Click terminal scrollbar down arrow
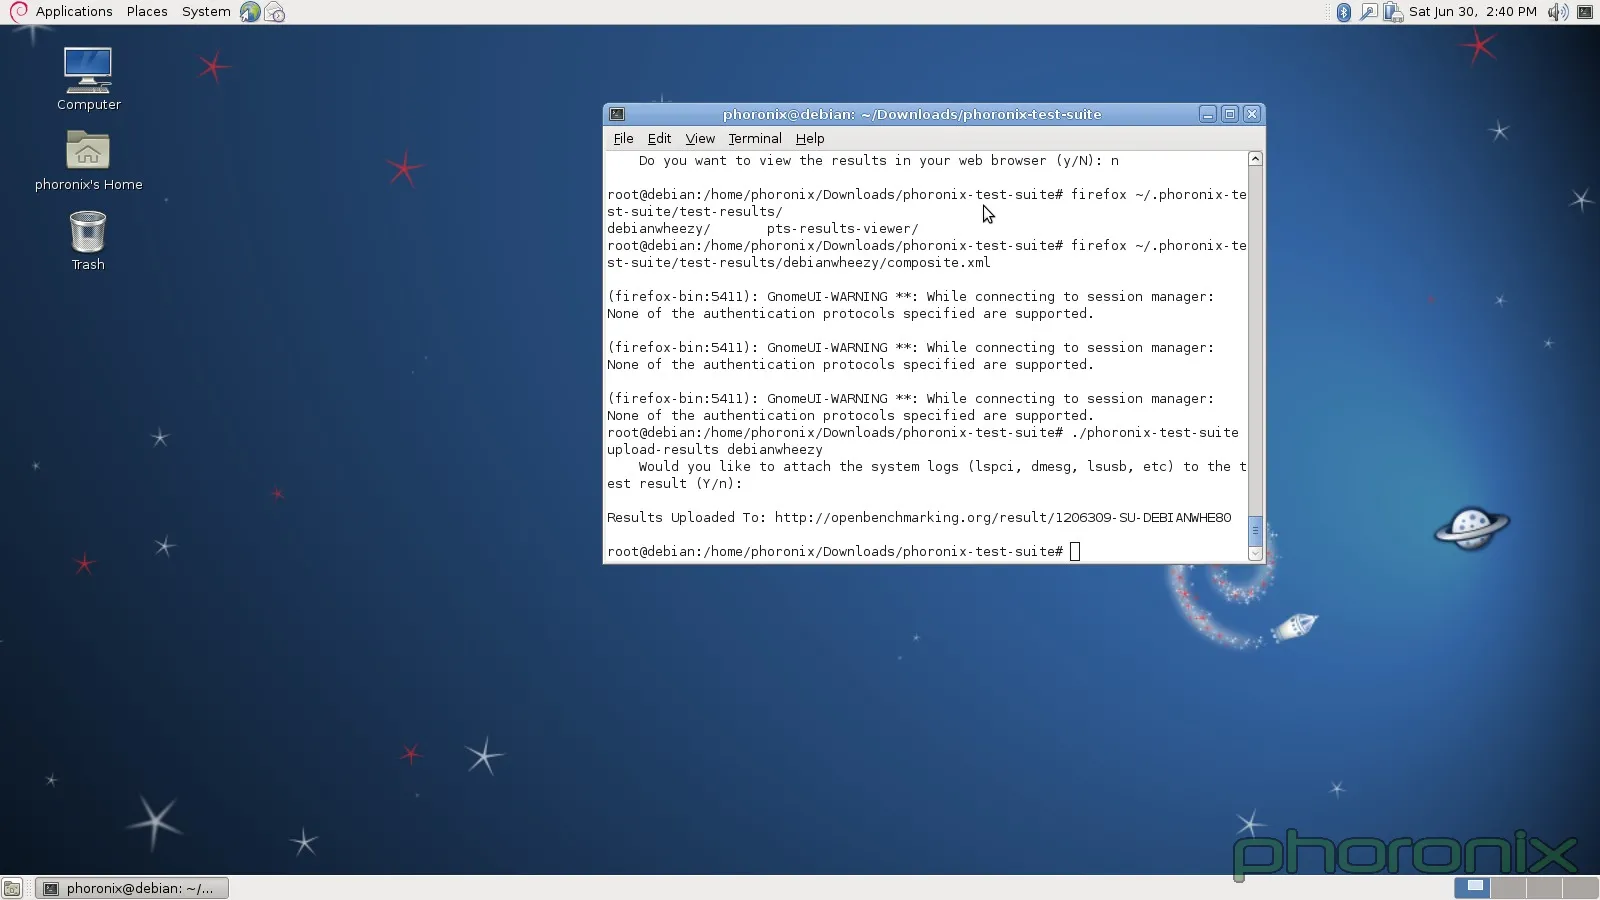Screen dimensions: 1600x900 click(1255, 553)
